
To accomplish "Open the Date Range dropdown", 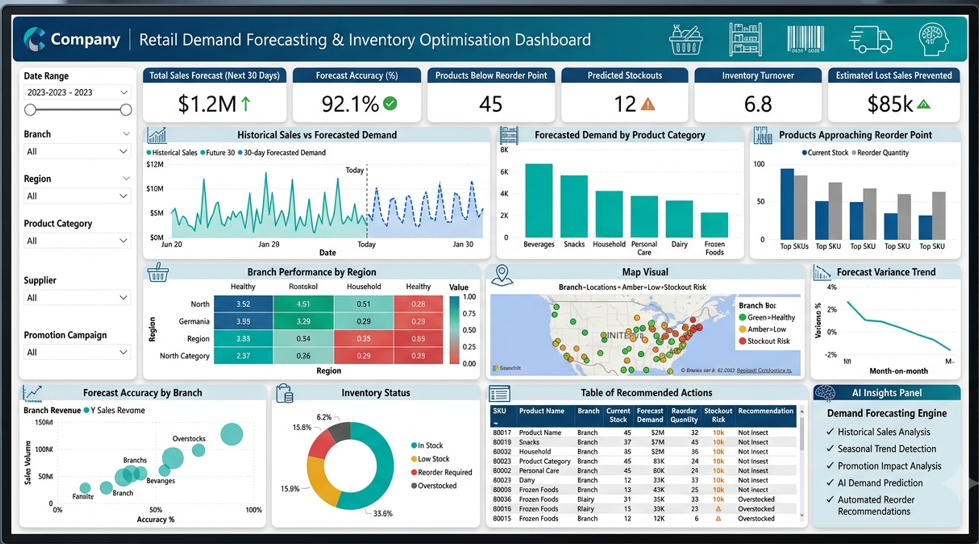I will pos(77,92).
